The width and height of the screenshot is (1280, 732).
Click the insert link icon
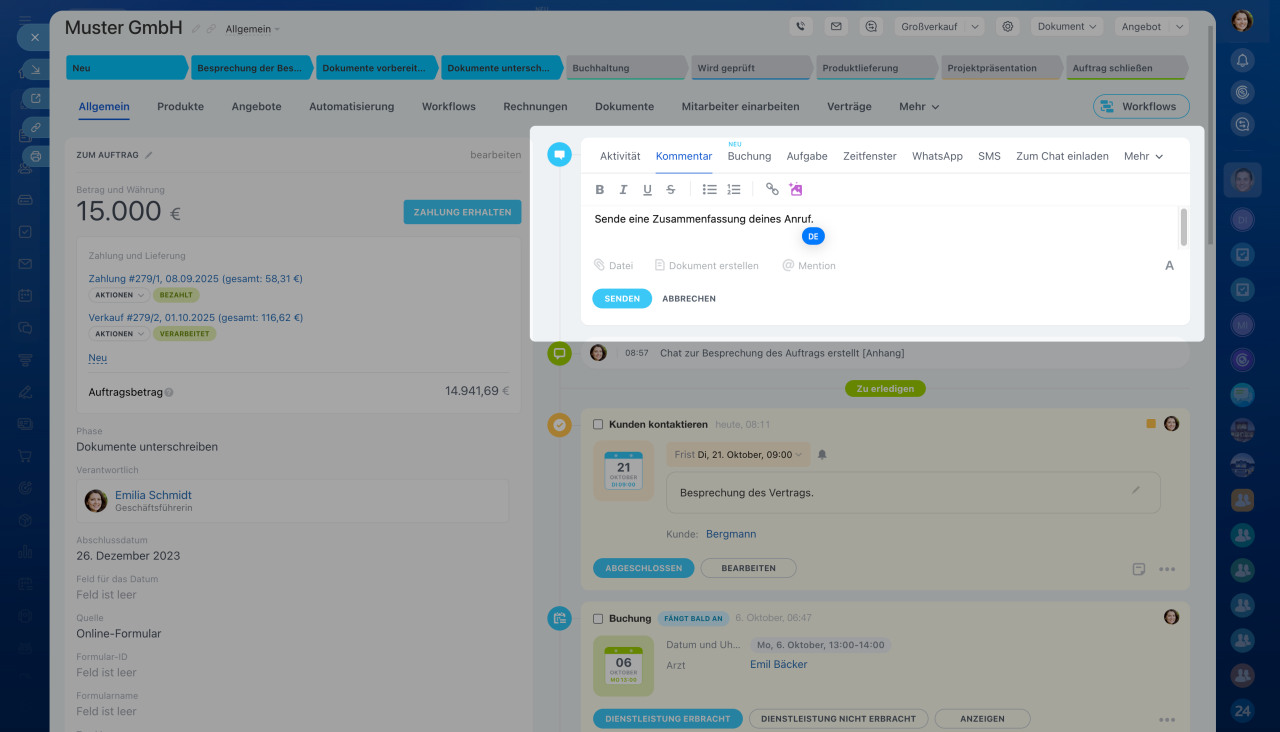pyautogui.click(x=772, y=189)
